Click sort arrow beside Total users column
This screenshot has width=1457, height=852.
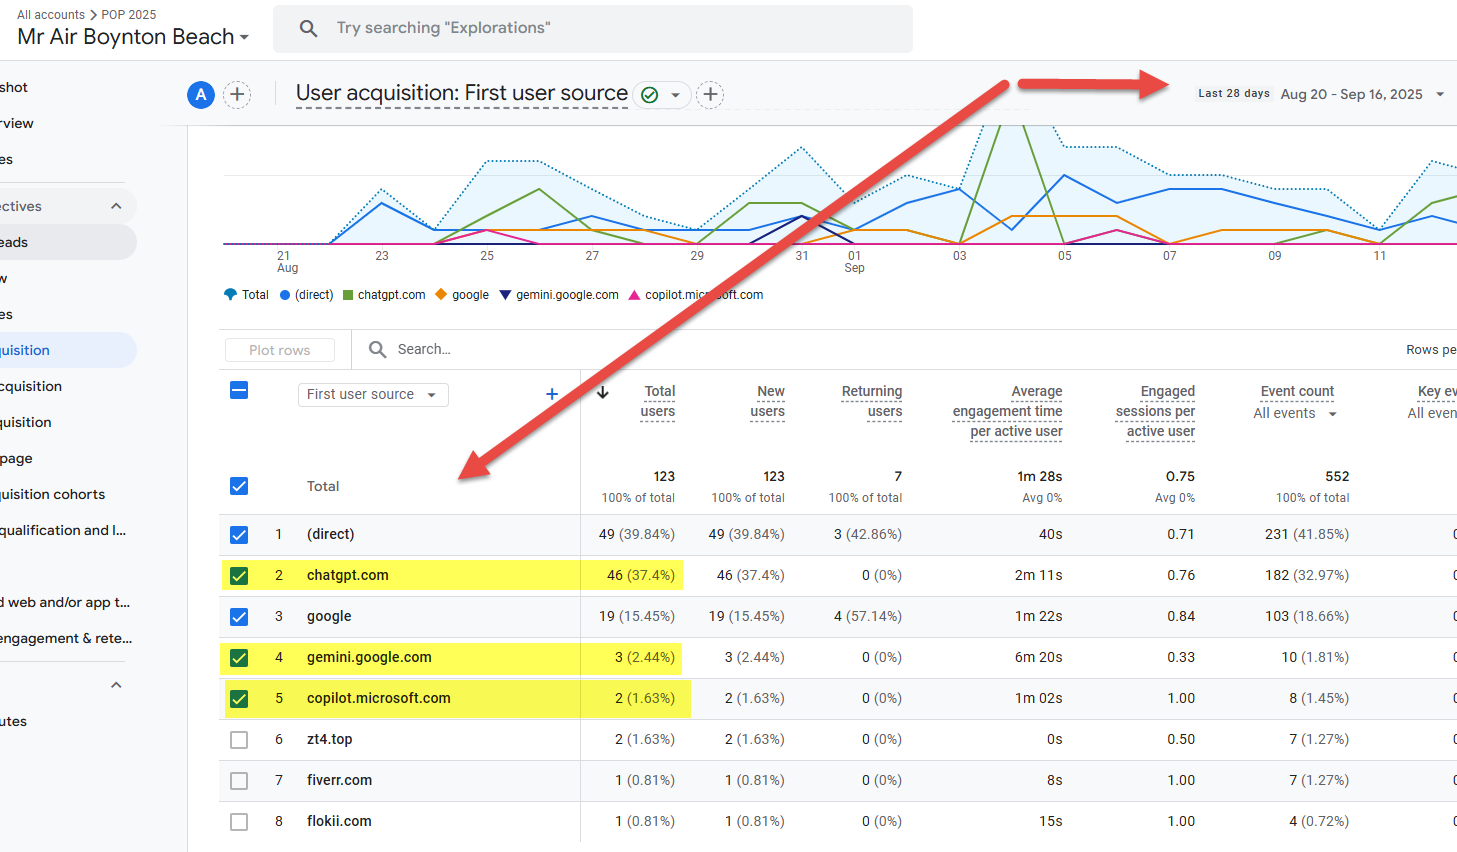[x=603, y=392]
